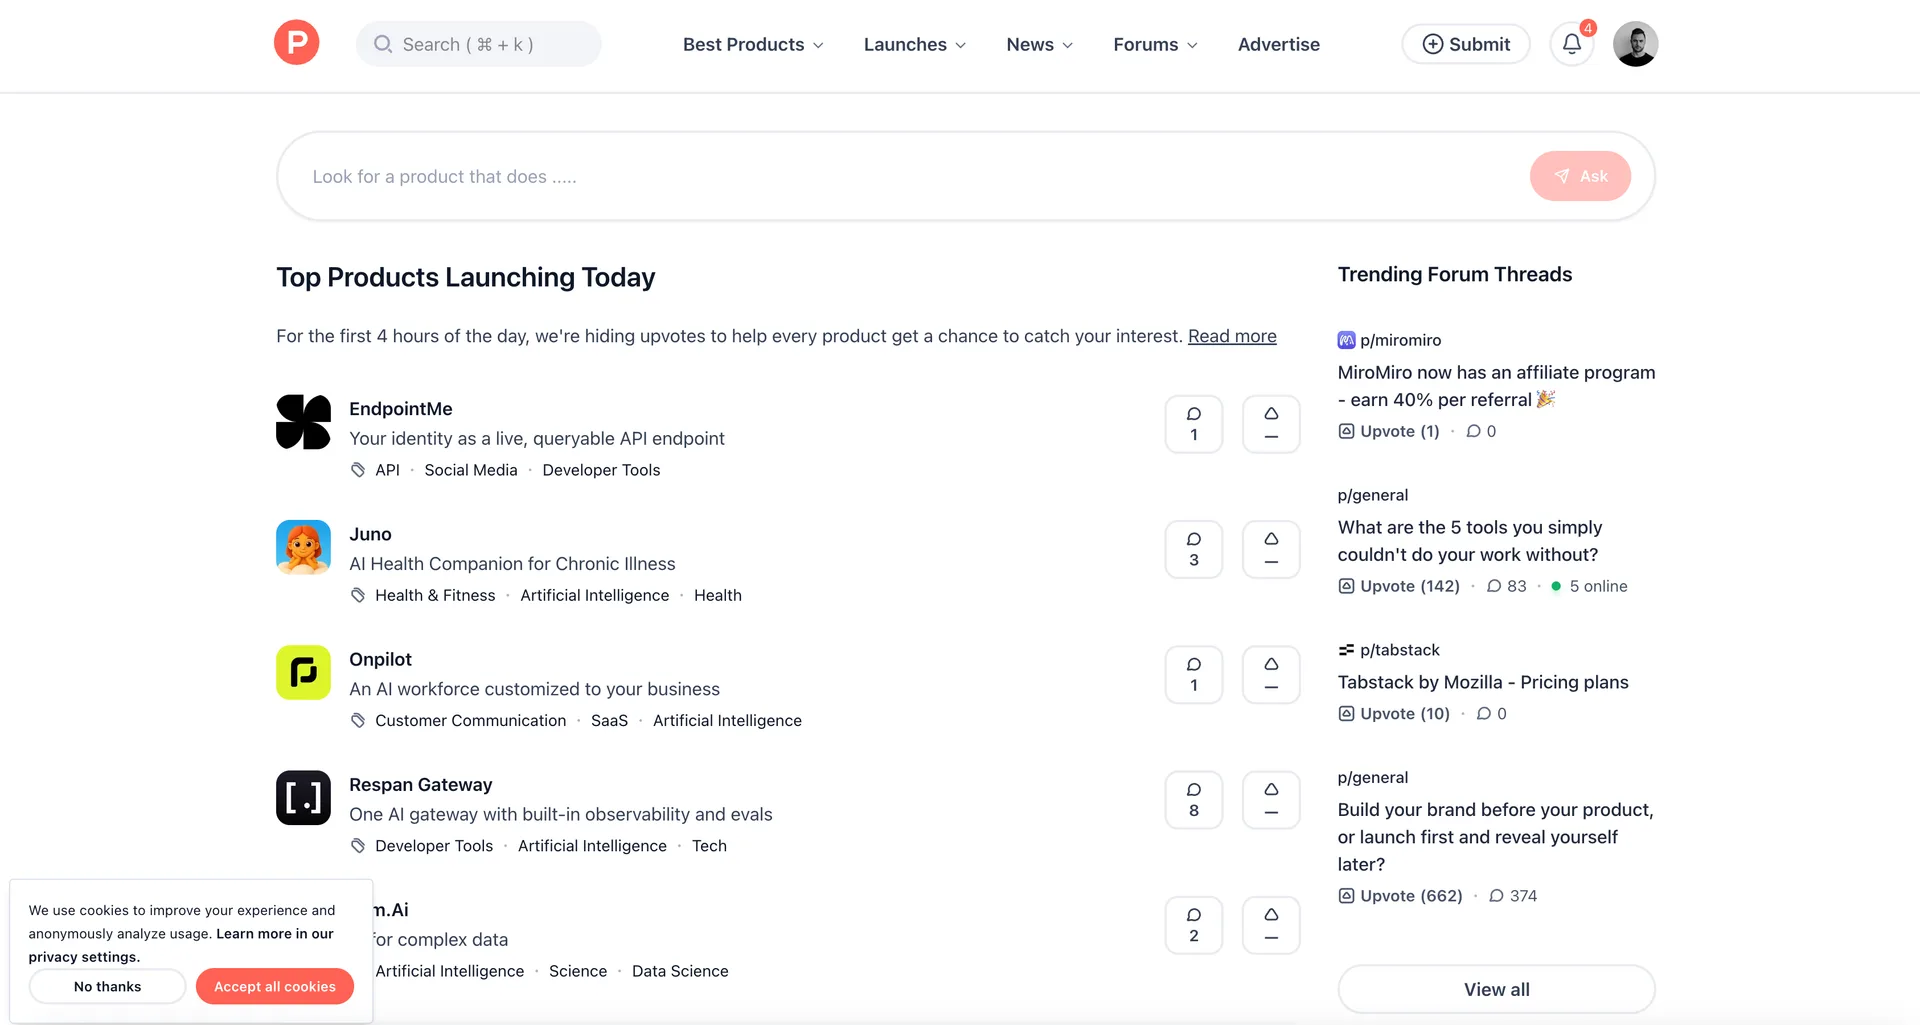Open the EndpointMe product title
The height and width of the screenshot is (1025, 1920).
pos(401,409)
